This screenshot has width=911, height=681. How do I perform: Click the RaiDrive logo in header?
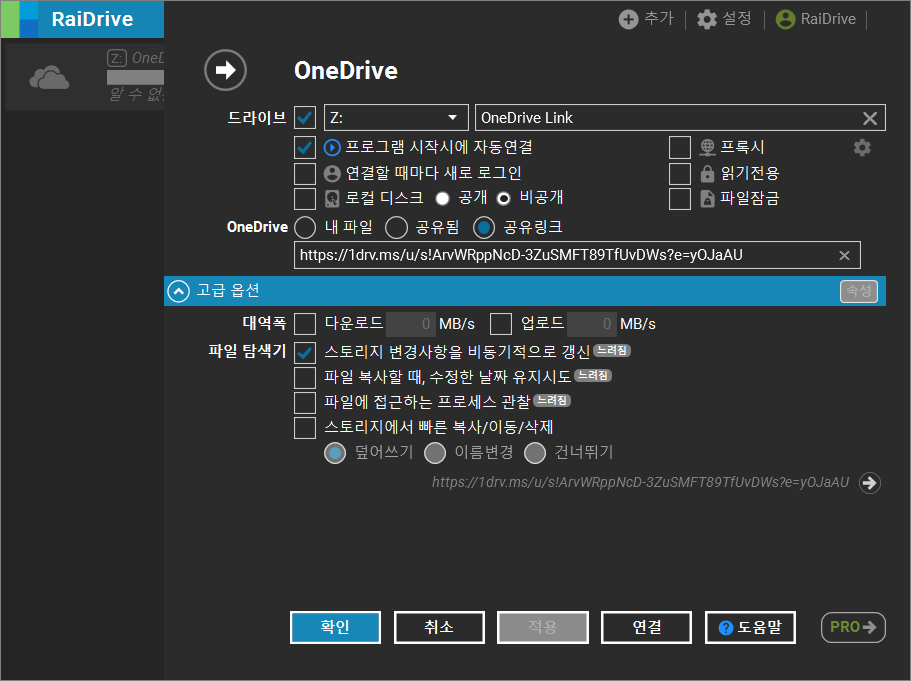tap(82, 19)
